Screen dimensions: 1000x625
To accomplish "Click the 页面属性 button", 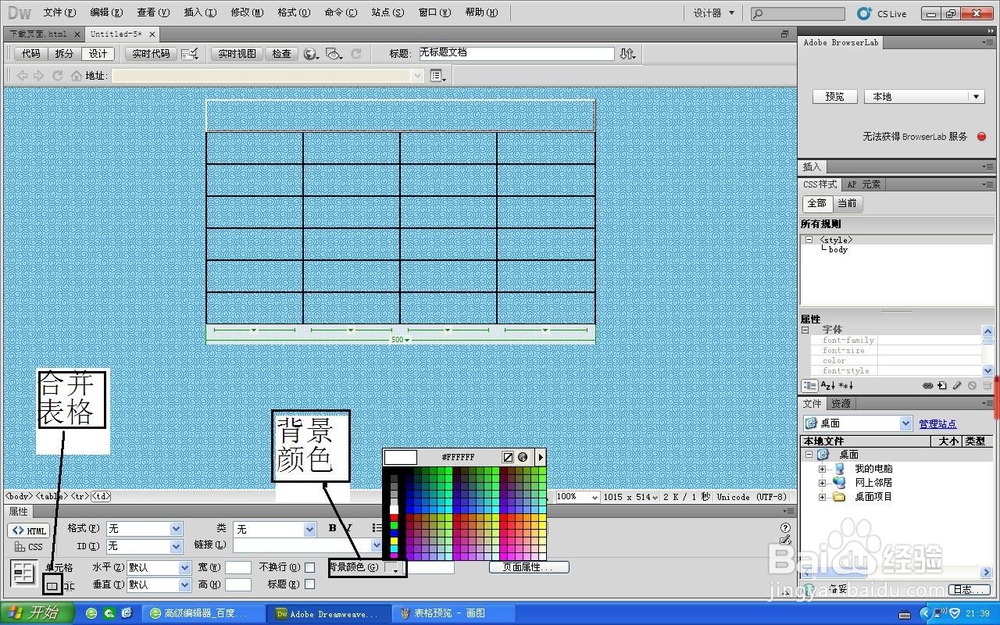I will [x=529, y=567].
